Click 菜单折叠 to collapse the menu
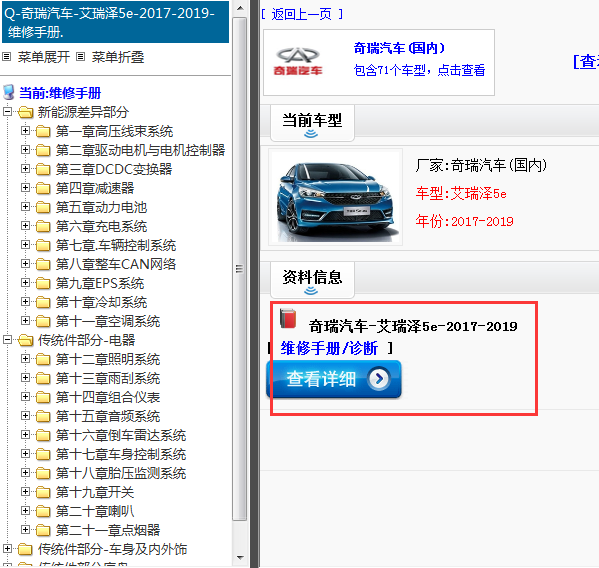Viewport: 599px width, 568px height. (118, 57)
